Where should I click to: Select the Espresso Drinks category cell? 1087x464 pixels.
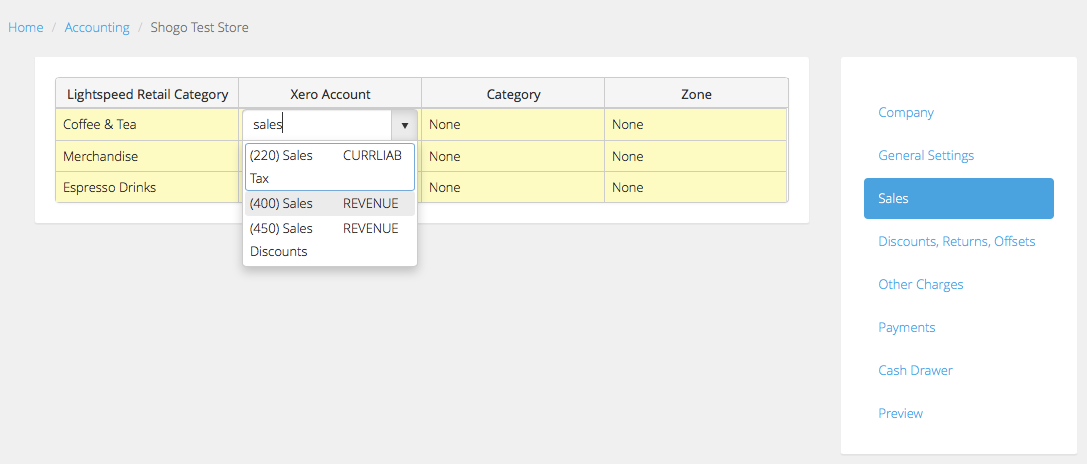click(147, 187)
